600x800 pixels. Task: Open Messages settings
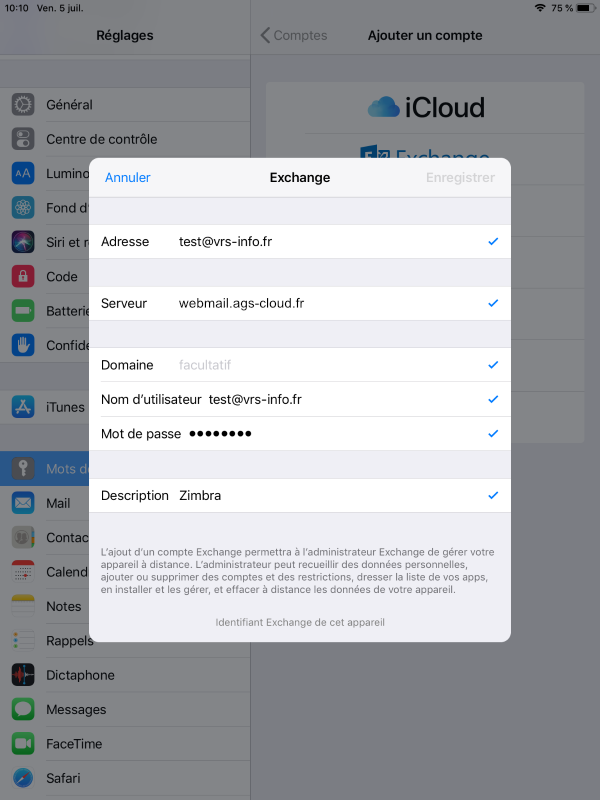click(x=125, y=709)
